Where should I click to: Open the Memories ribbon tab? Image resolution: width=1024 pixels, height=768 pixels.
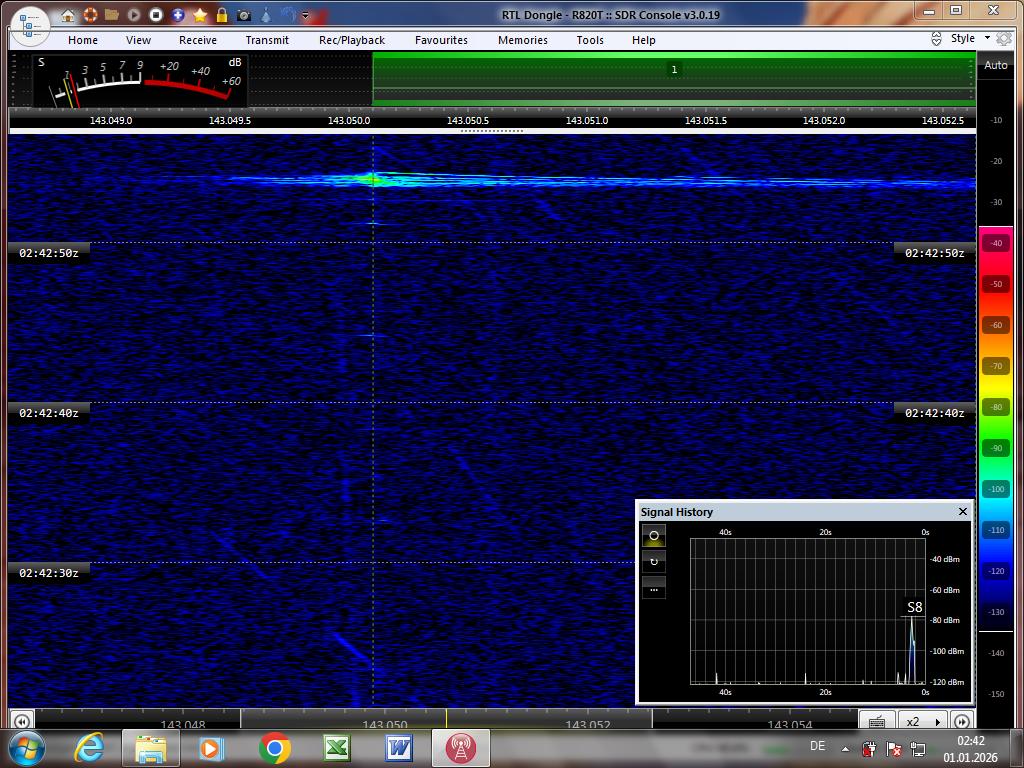click(x=523, y=40)
